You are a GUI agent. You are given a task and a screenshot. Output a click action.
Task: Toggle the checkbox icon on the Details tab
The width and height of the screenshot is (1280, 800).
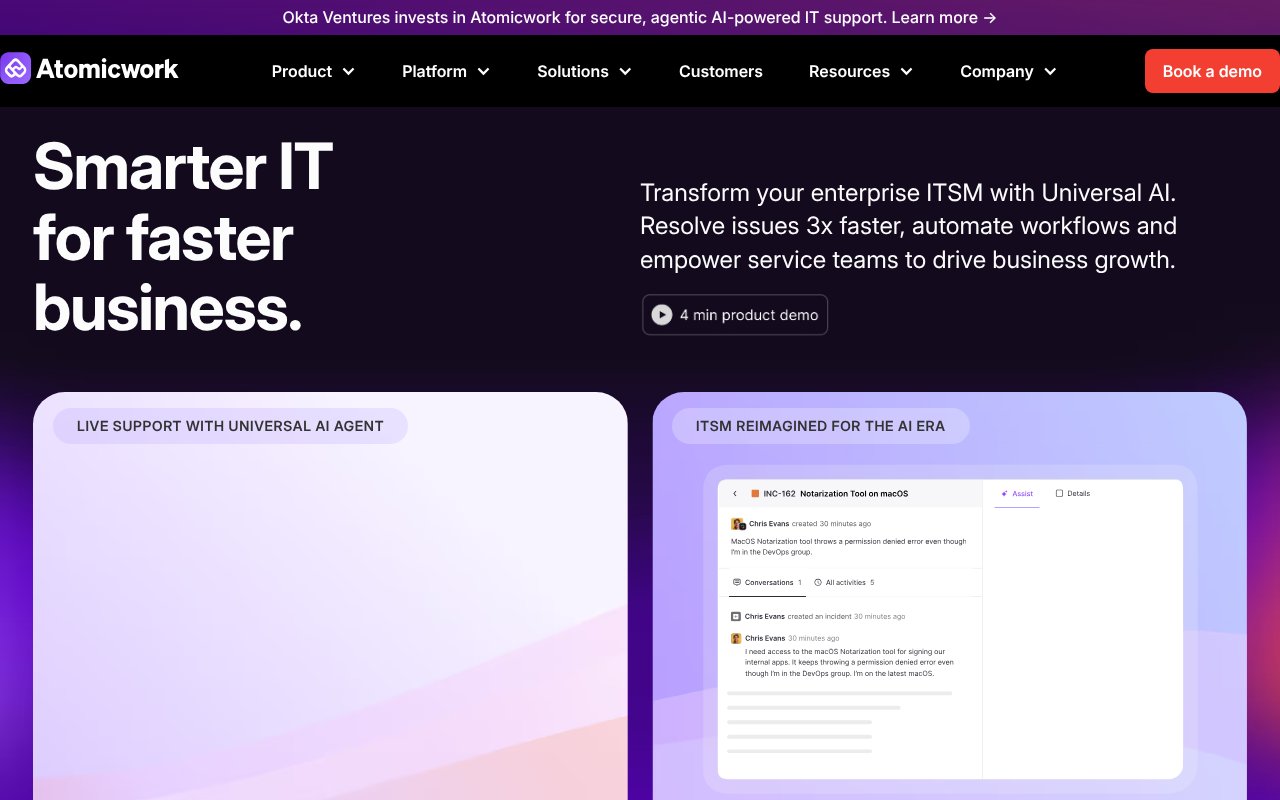(1059, 493)
